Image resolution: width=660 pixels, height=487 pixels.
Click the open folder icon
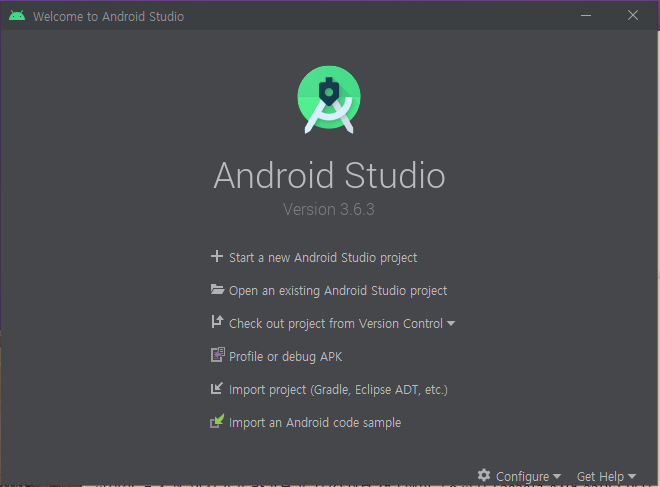click(217, 290)
